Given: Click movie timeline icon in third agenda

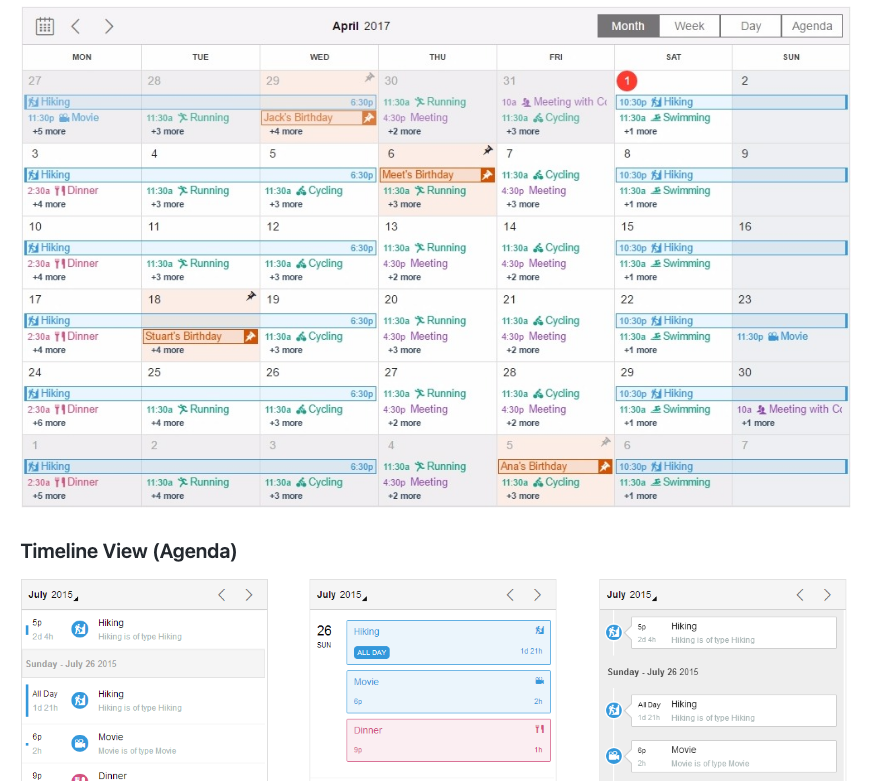Looking at the screenshot, I should pyautogui.click(x=613, y=756).
